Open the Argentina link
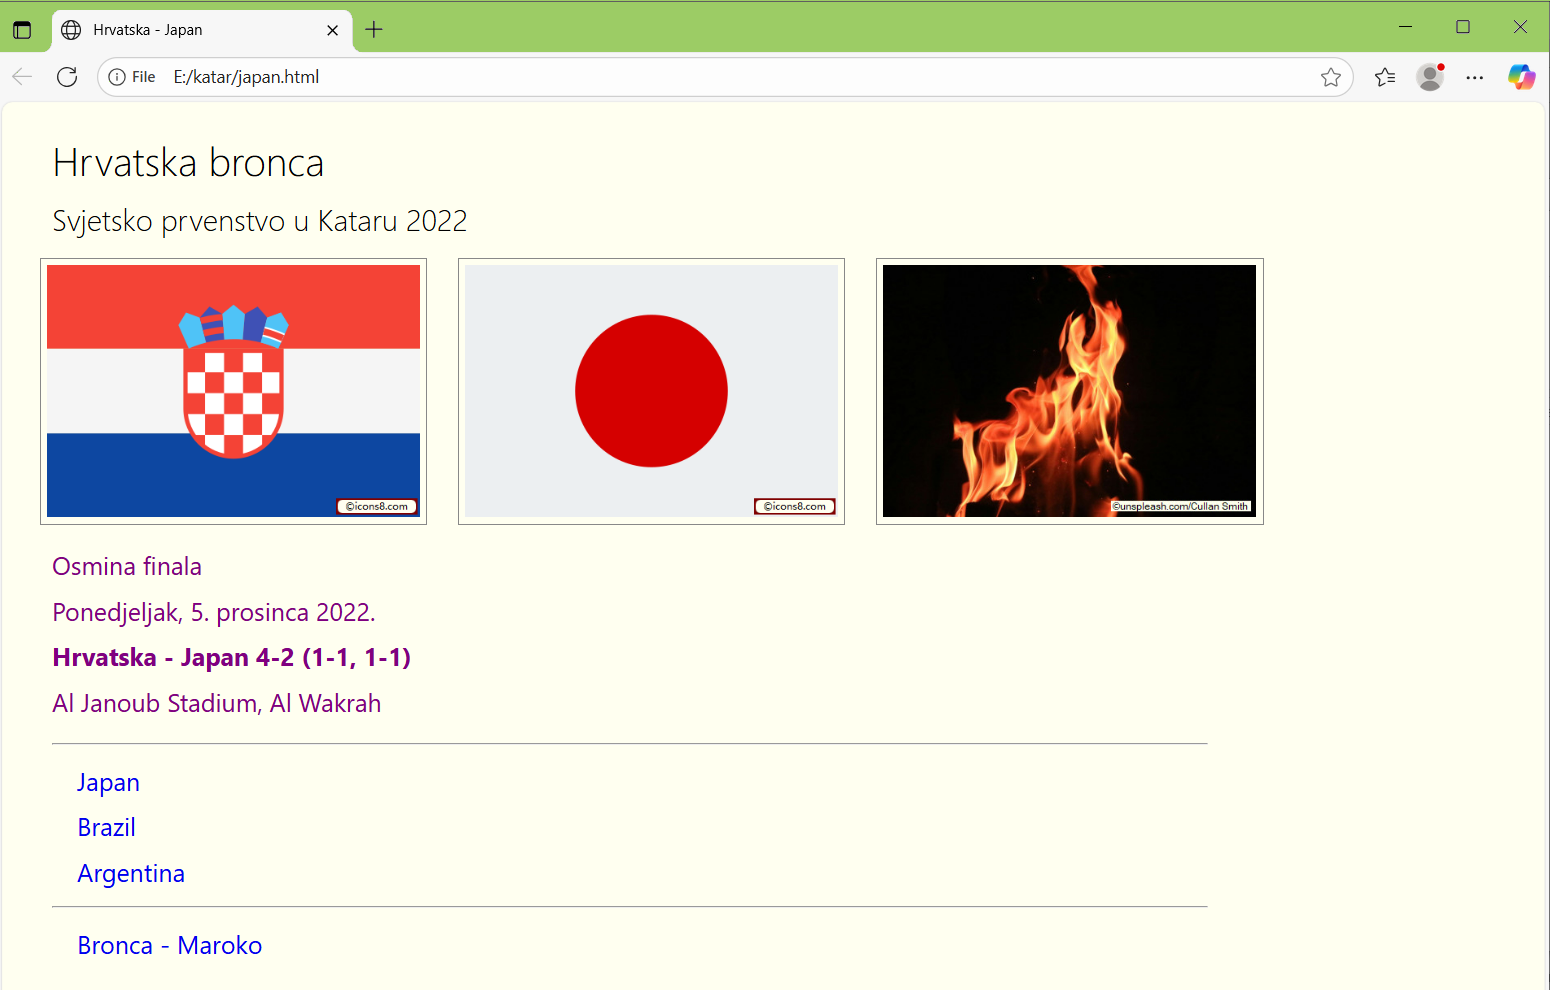The height and width of the screenshot is (990, 1550). point(131,874)
